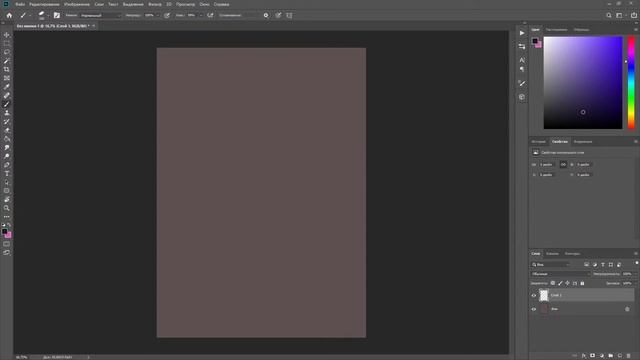The width and height of the screenshot is (640, 360).
Task: Open the layer blend mode dropdown
Action: tap(560, 274)
